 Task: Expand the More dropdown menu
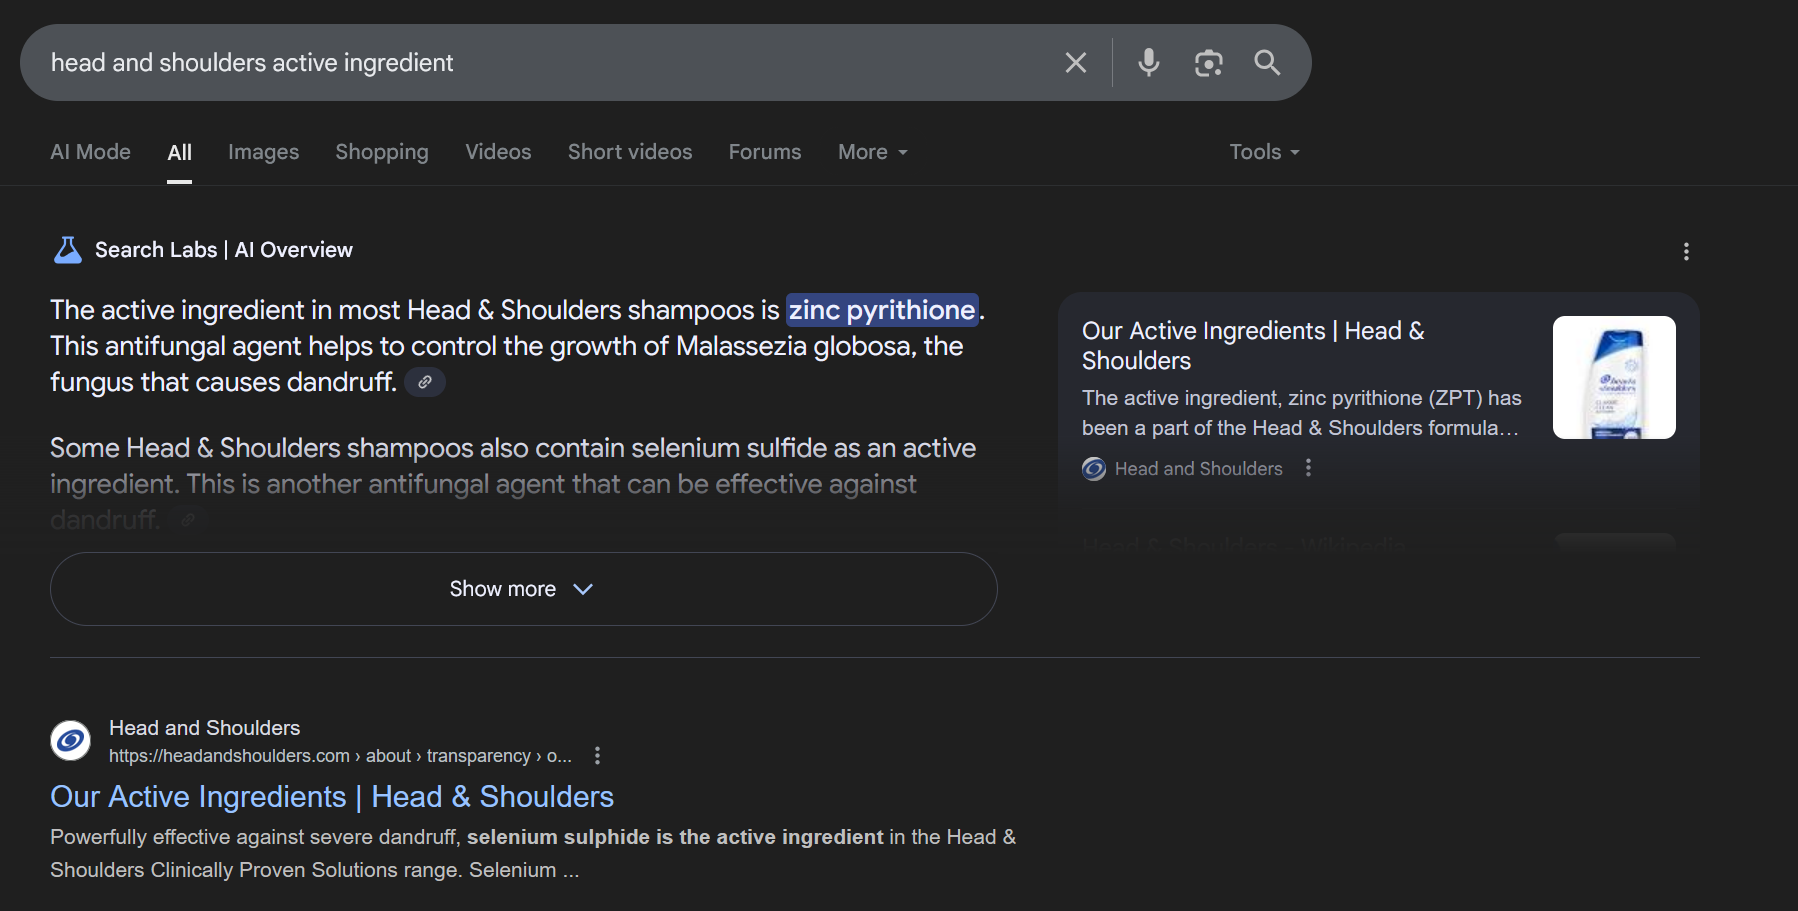tap(873, 152)
